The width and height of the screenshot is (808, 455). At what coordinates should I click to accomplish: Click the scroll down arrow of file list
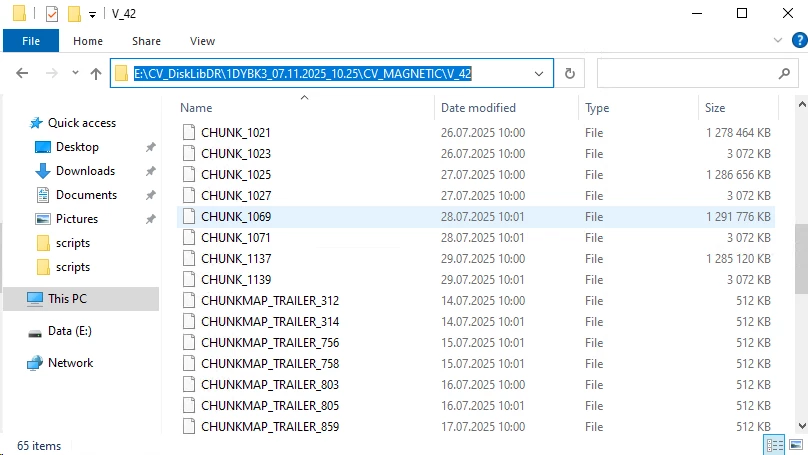click(802, 426)
